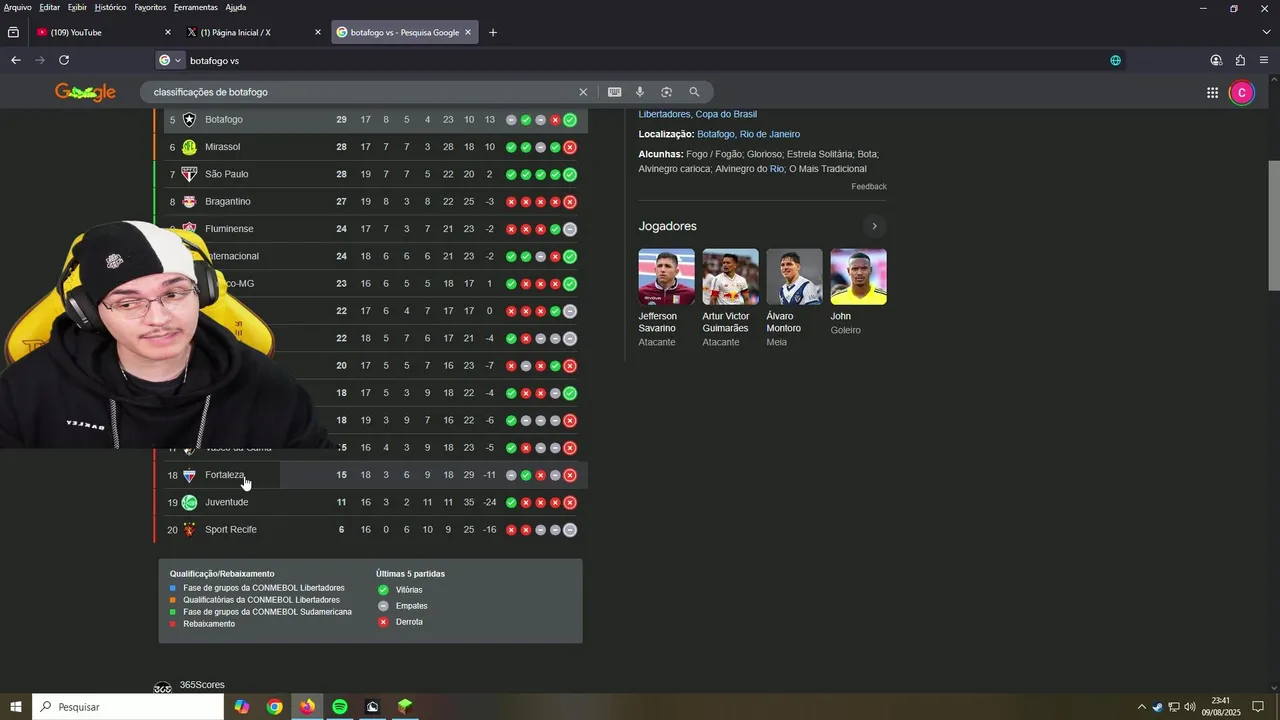This screenshot has height=720, width=1280.
Task: Start Google voice search
Action: pos(640,92)
